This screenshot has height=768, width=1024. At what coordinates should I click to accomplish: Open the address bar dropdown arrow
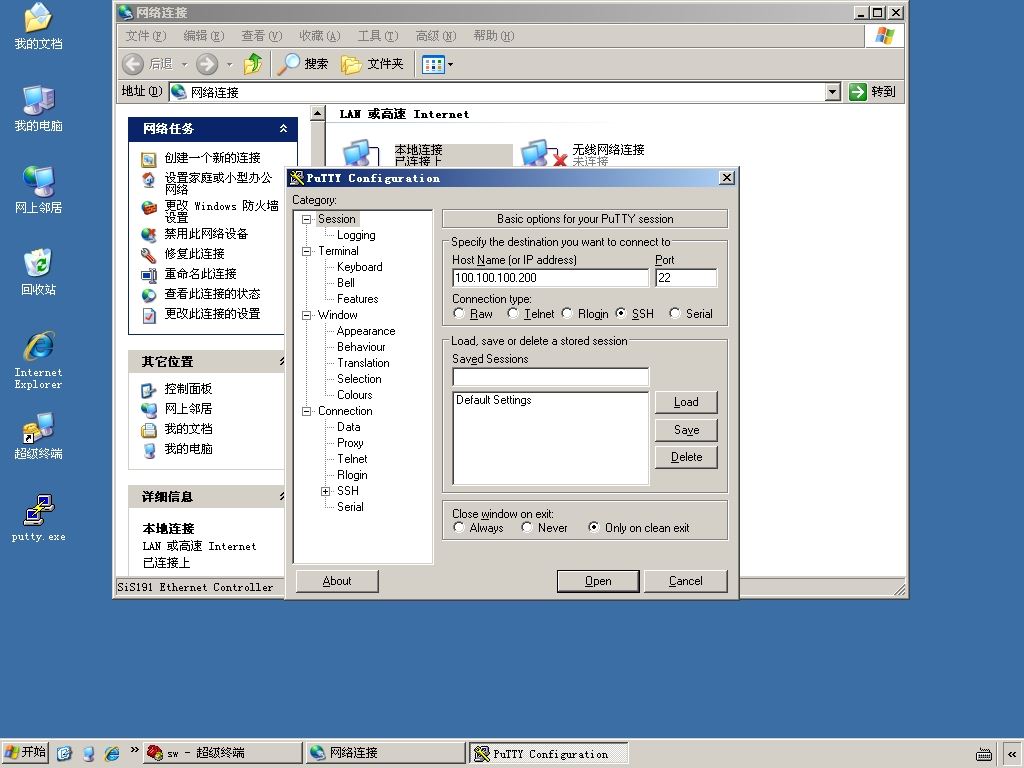pos(833,92)
